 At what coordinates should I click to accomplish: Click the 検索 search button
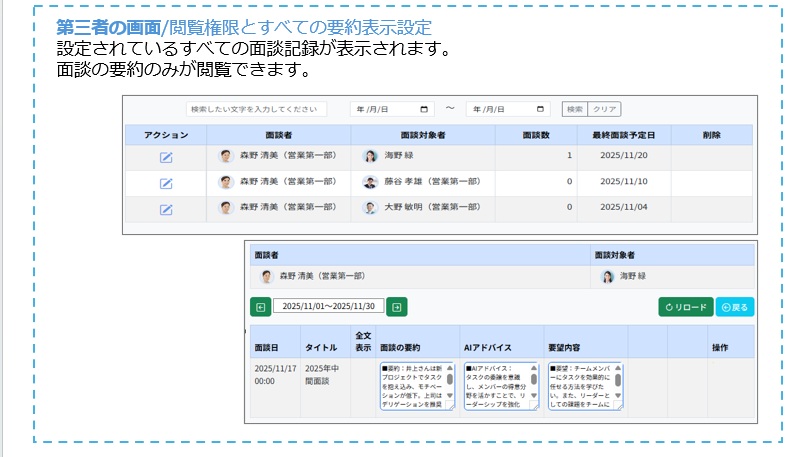[x=574, y=109]
